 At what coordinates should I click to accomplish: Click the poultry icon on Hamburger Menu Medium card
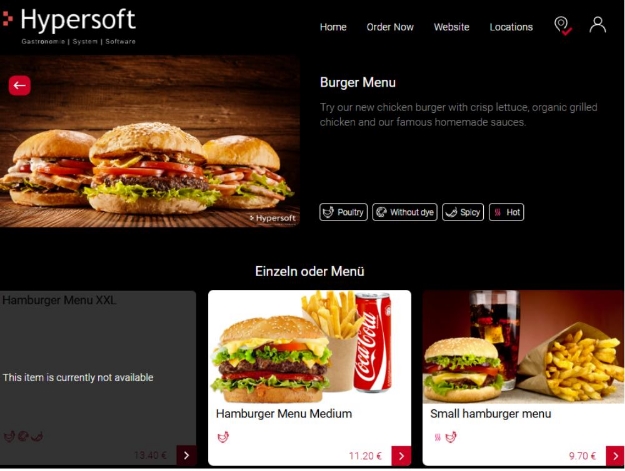click(223, 437)
